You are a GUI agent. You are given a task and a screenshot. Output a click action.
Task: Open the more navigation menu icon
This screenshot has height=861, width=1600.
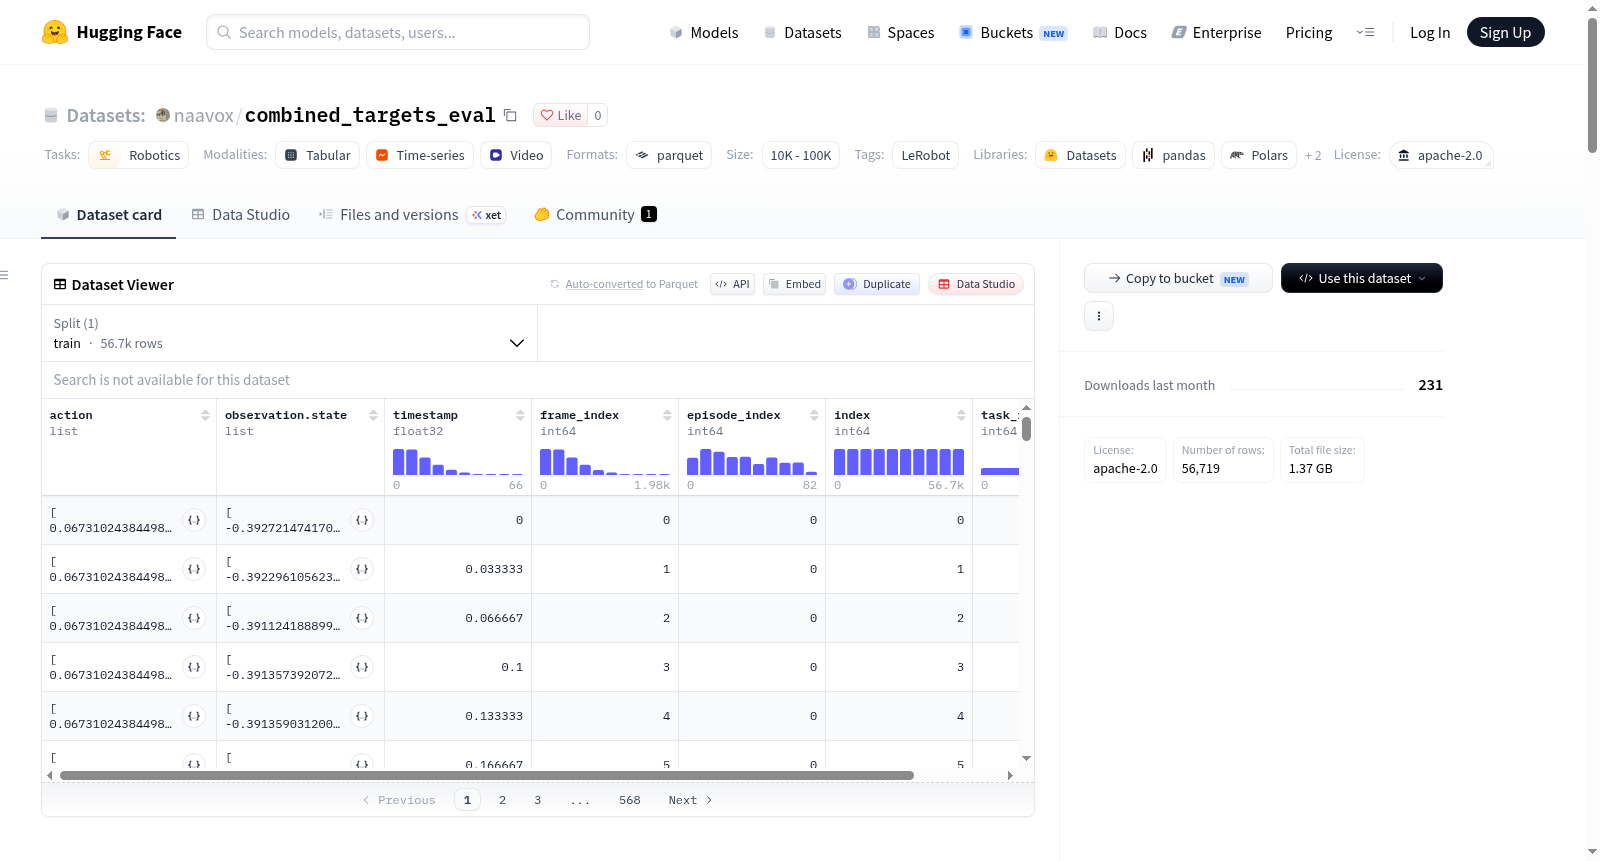tap(1365, 32)
